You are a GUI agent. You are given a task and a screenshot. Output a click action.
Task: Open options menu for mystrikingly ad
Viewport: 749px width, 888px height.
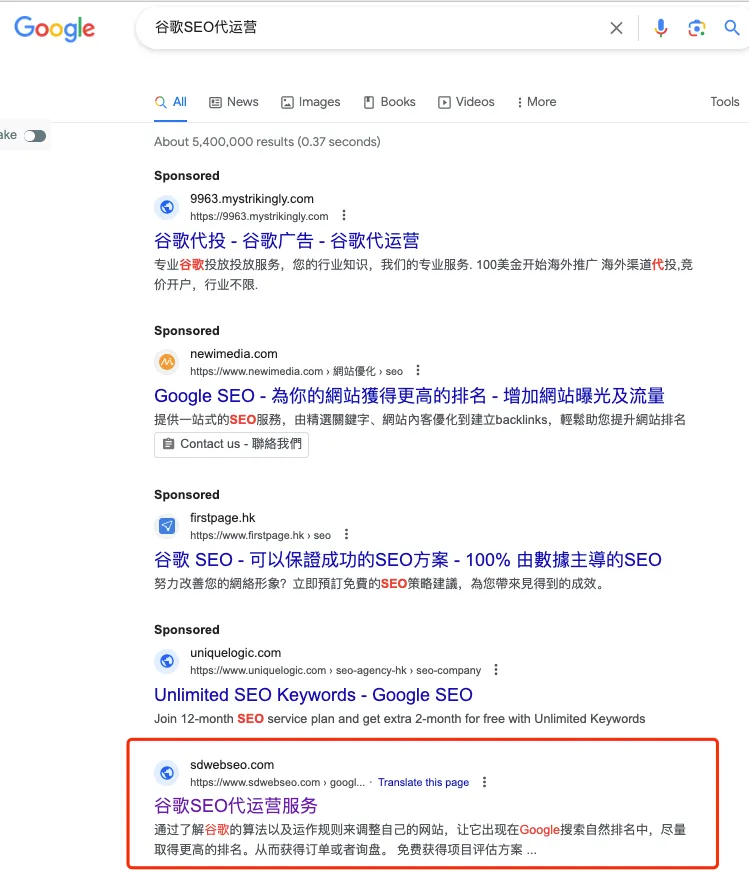344,216
